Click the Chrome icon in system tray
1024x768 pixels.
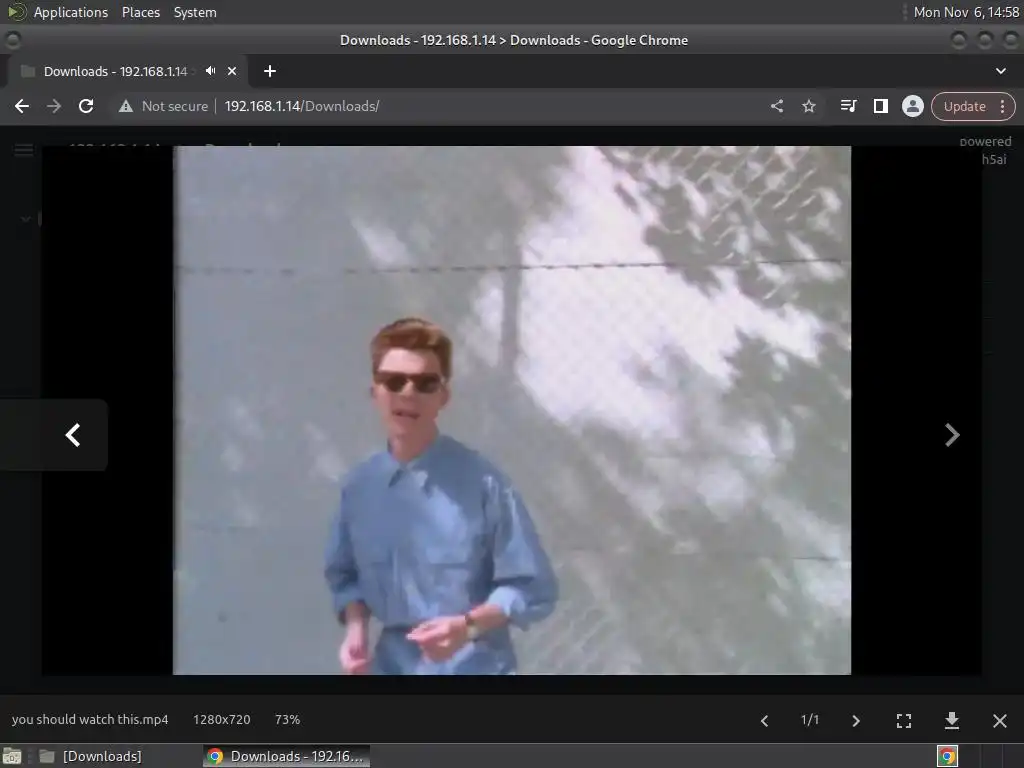pos(947,756)
